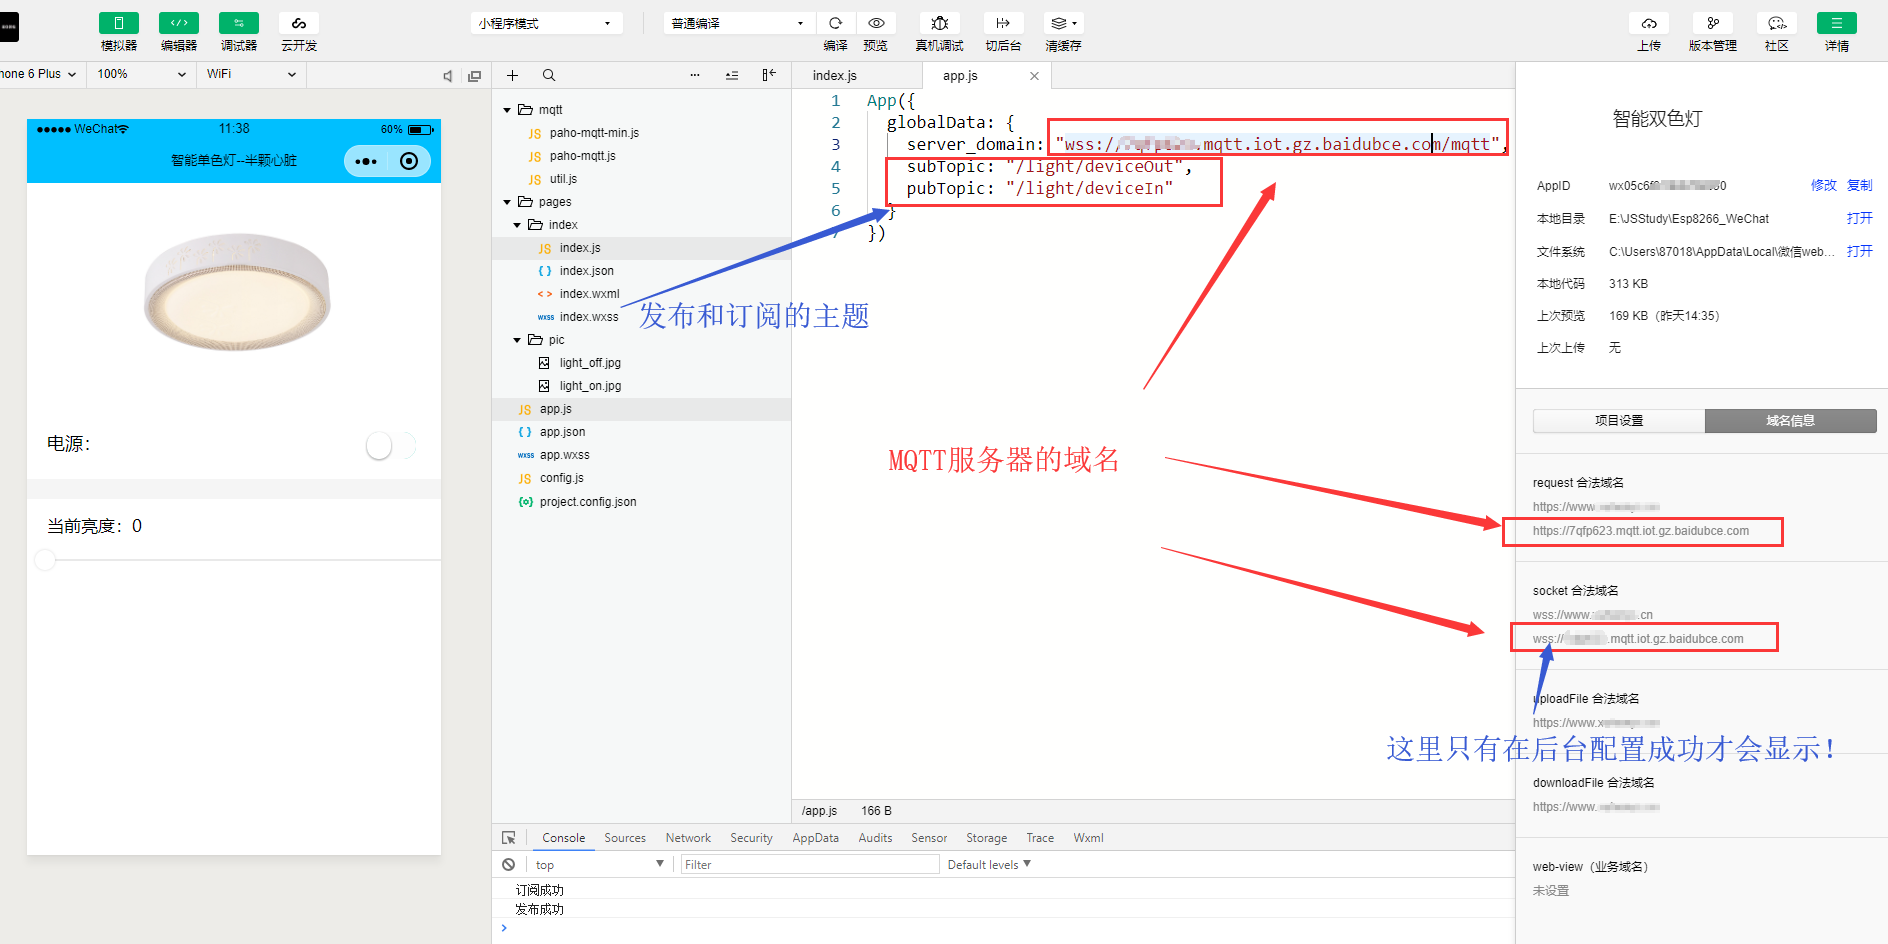Open the iPhone 6 Plus device dropdown
Image resolution: width=1888 pixels, height=944 pixels.
[37, 73]
